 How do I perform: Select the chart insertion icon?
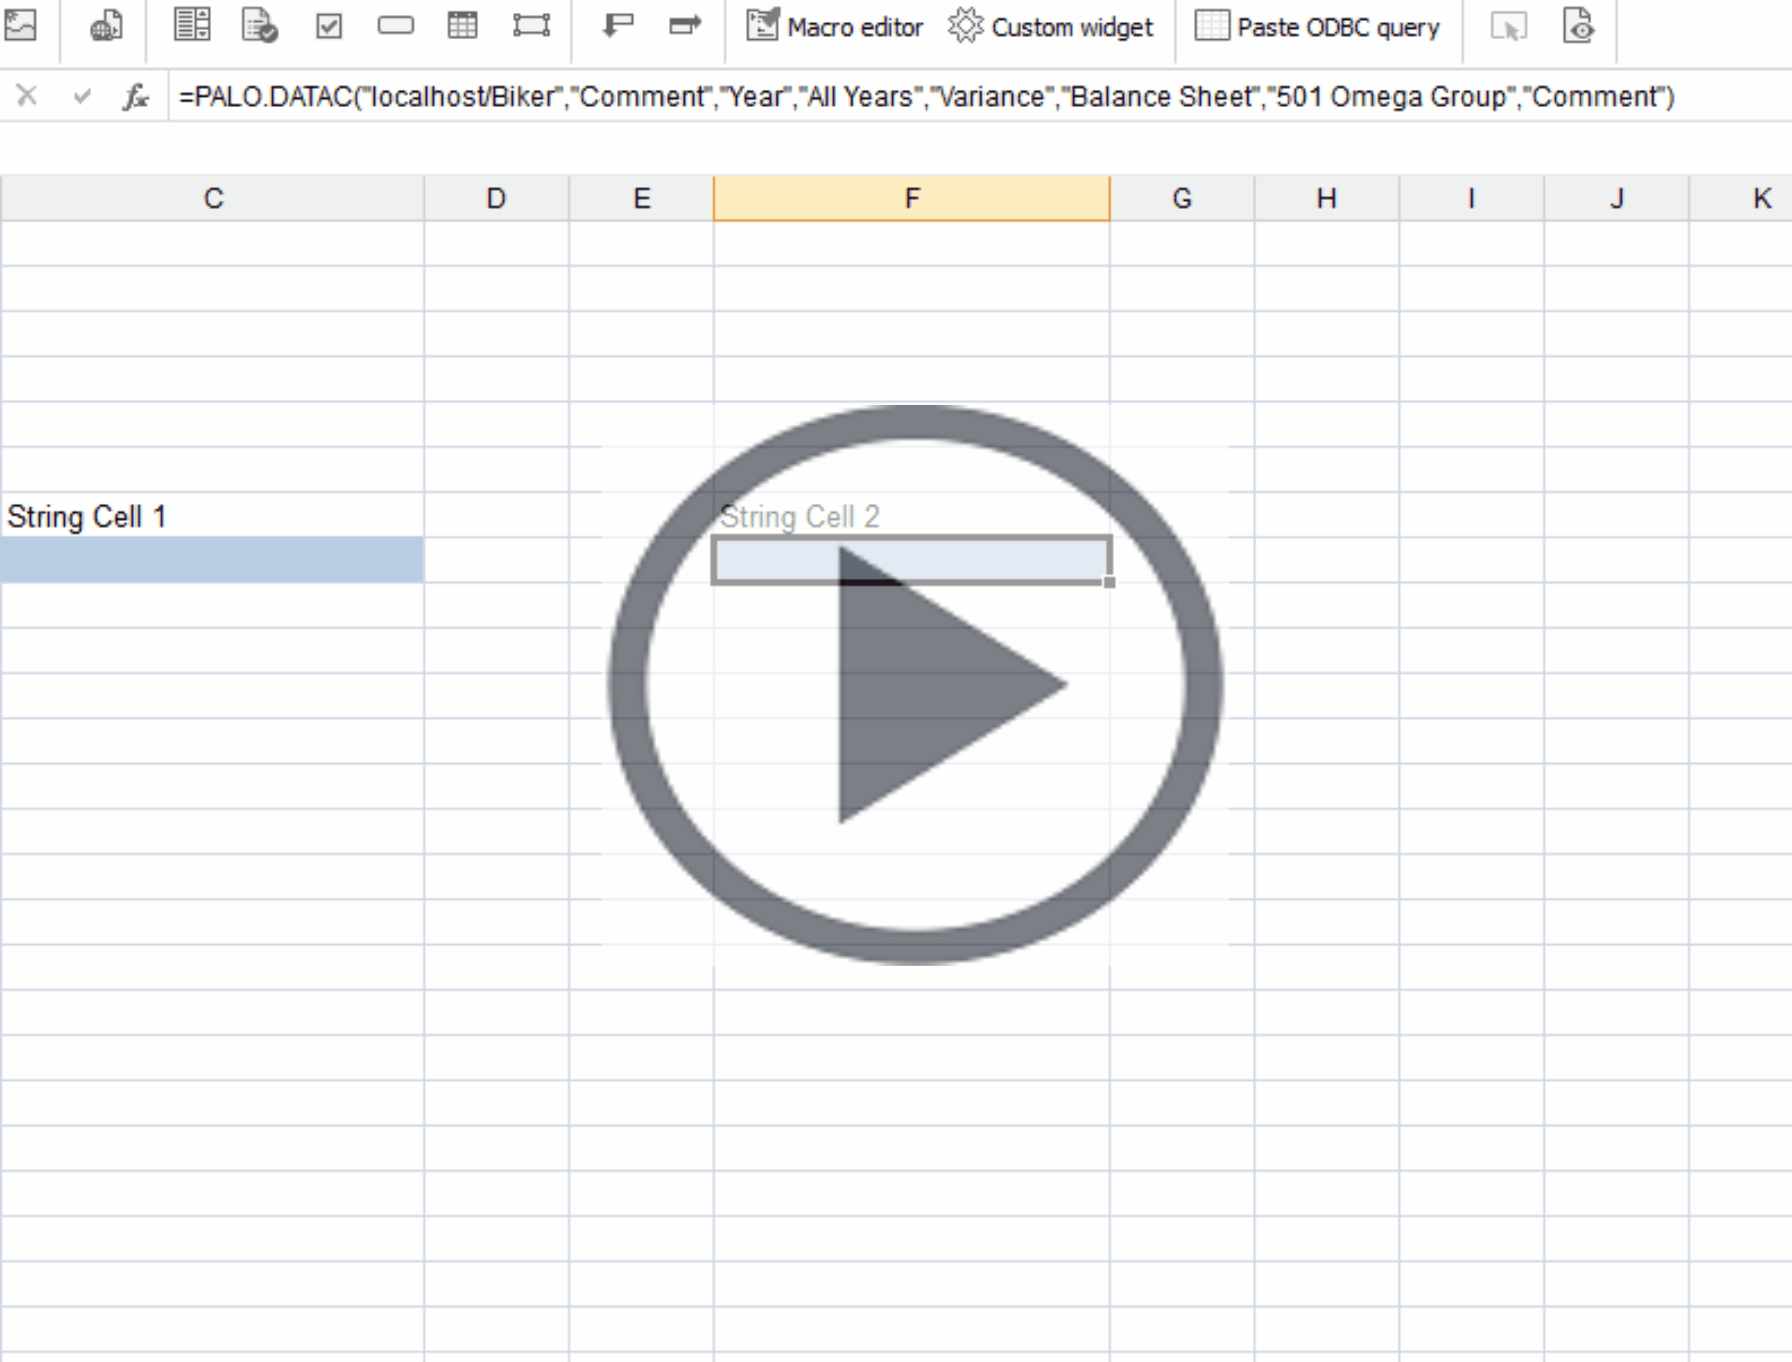click(103, 27)
